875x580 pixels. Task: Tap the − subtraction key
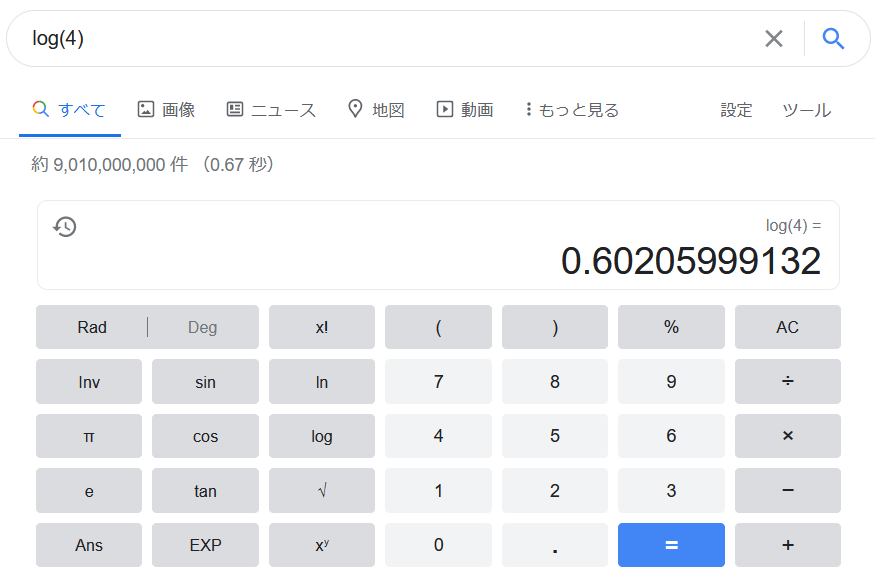coord(787,491)
